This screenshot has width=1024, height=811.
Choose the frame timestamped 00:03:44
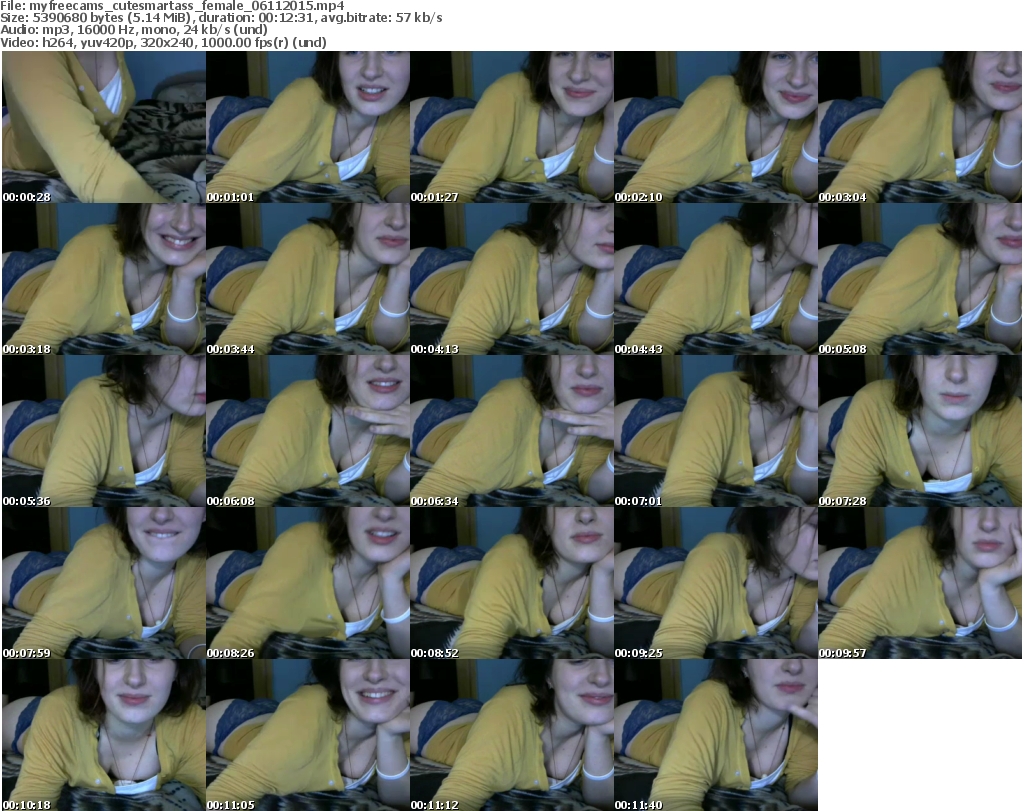click(308, 279)
